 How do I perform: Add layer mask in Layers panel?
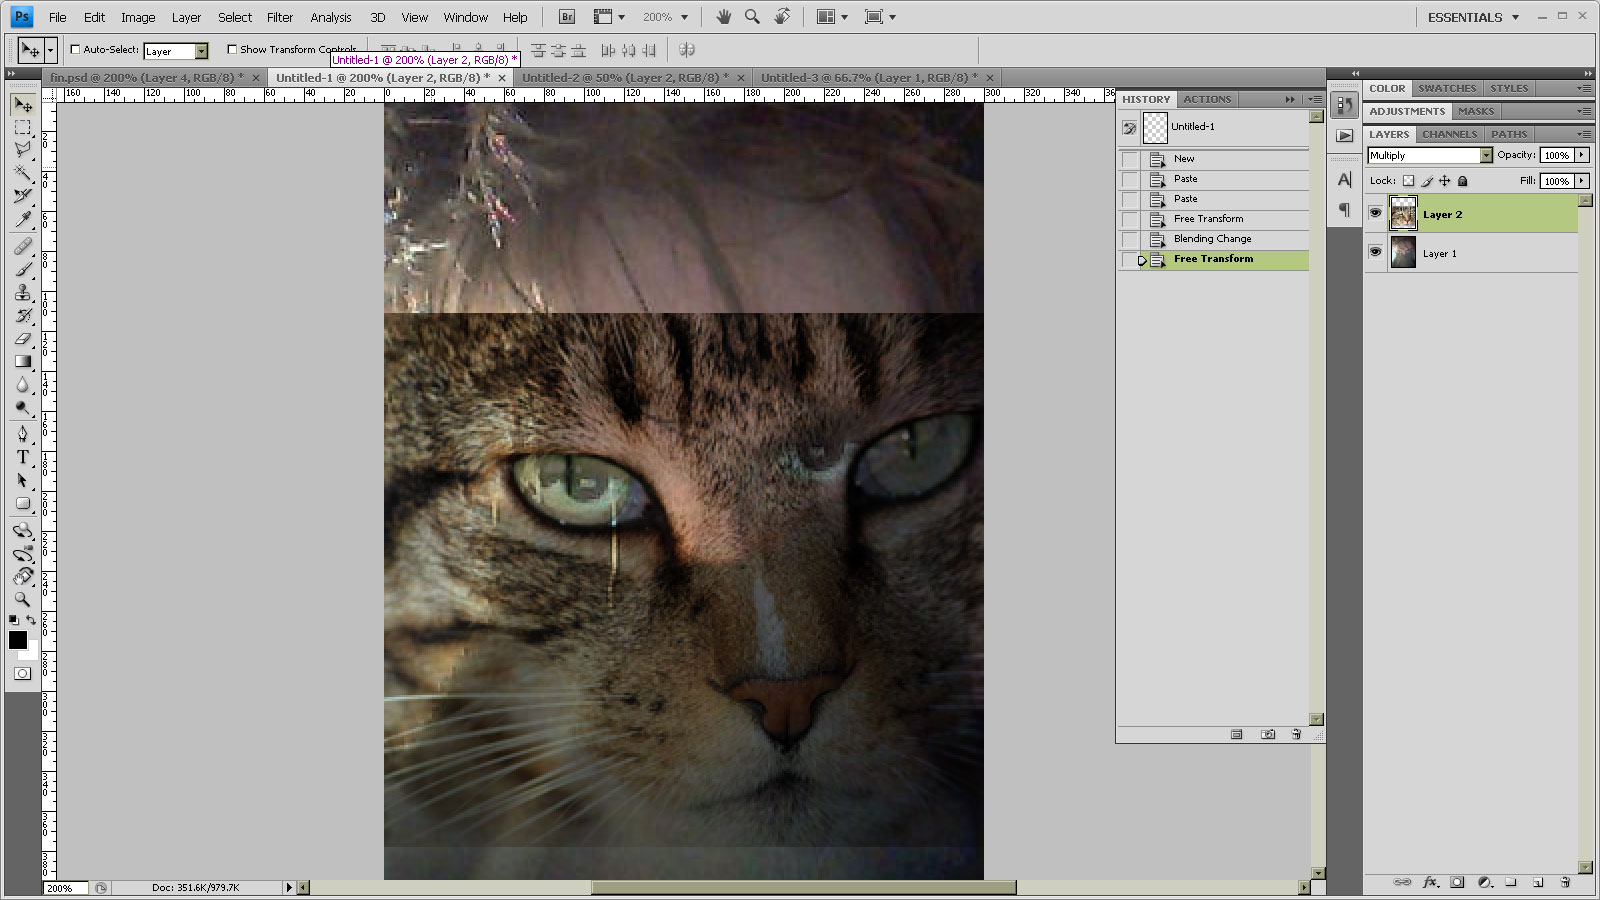point(1457,882)
